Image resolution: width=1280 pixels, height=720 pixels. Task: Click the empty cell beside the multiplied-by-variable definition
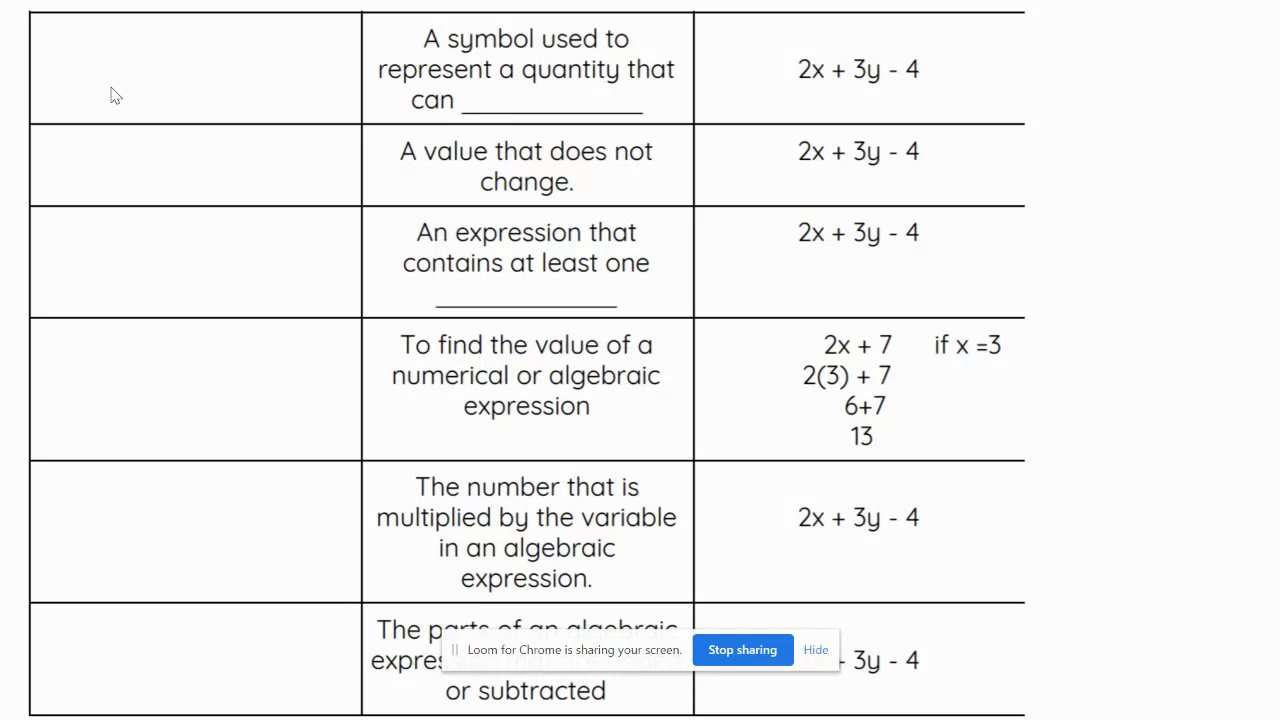(x=195, y=531)
